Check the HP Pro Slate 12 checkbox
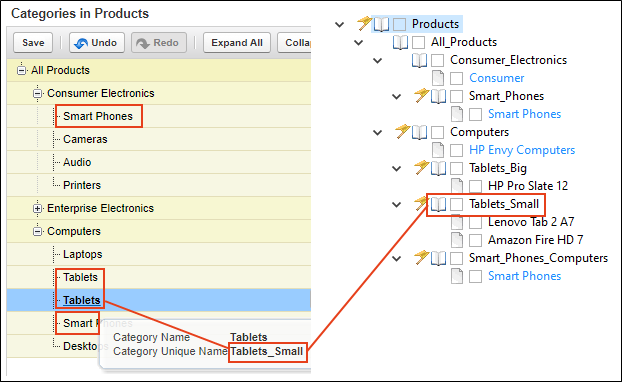The height and width of the screenshot is (382, 622). tap(476, 186)
